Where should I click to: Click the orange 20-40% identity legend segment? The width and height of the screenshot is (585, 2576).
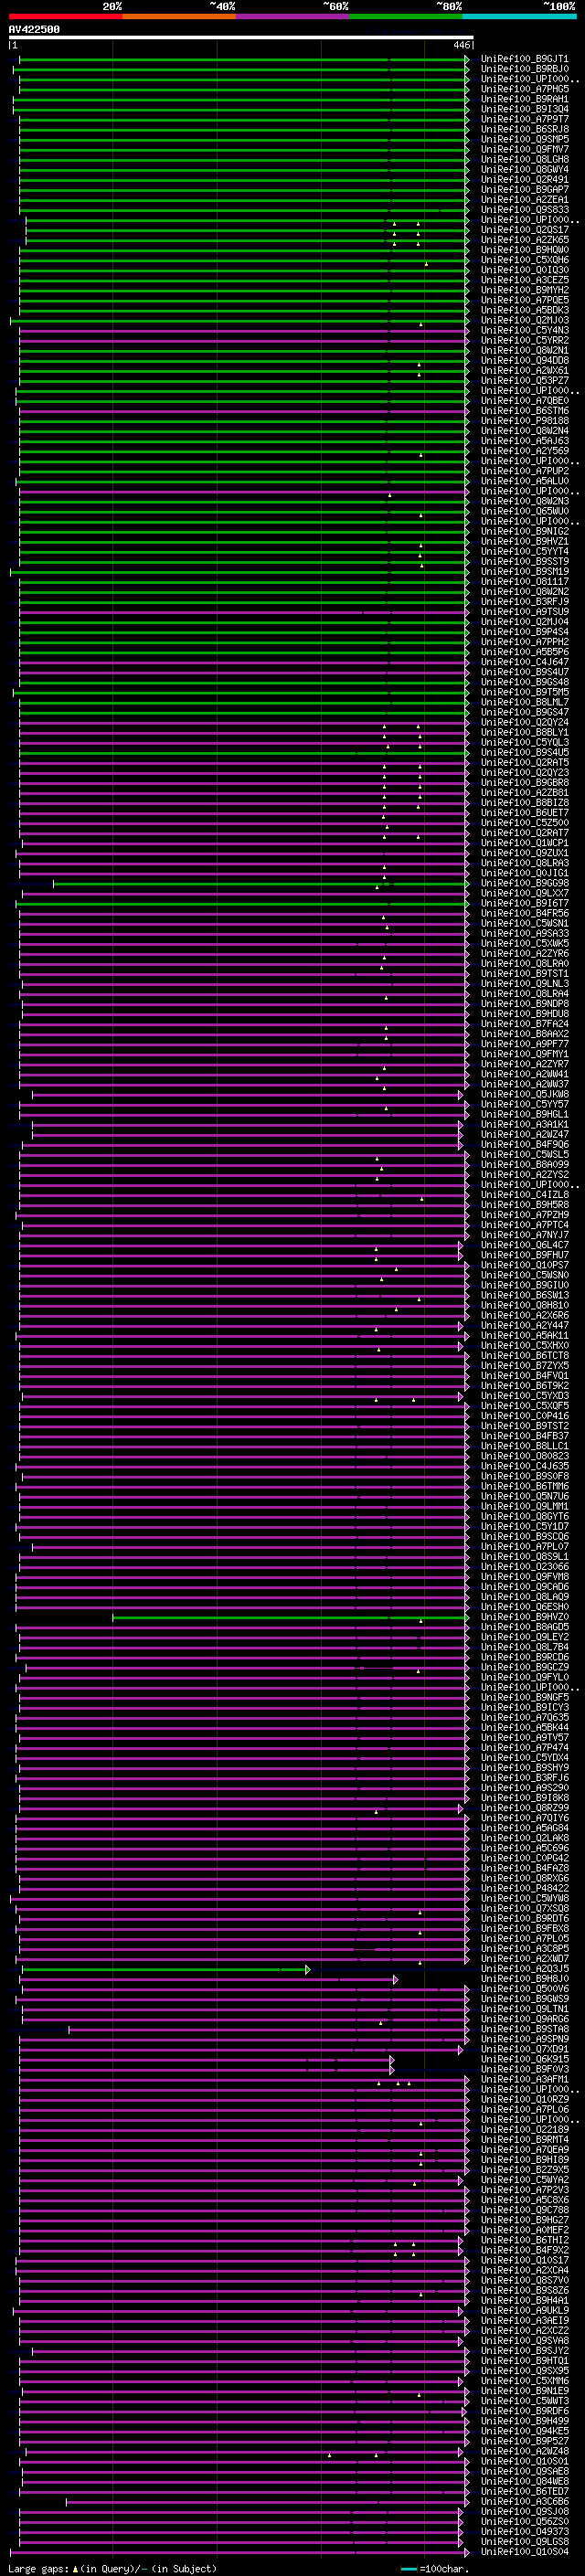[179, 17]
